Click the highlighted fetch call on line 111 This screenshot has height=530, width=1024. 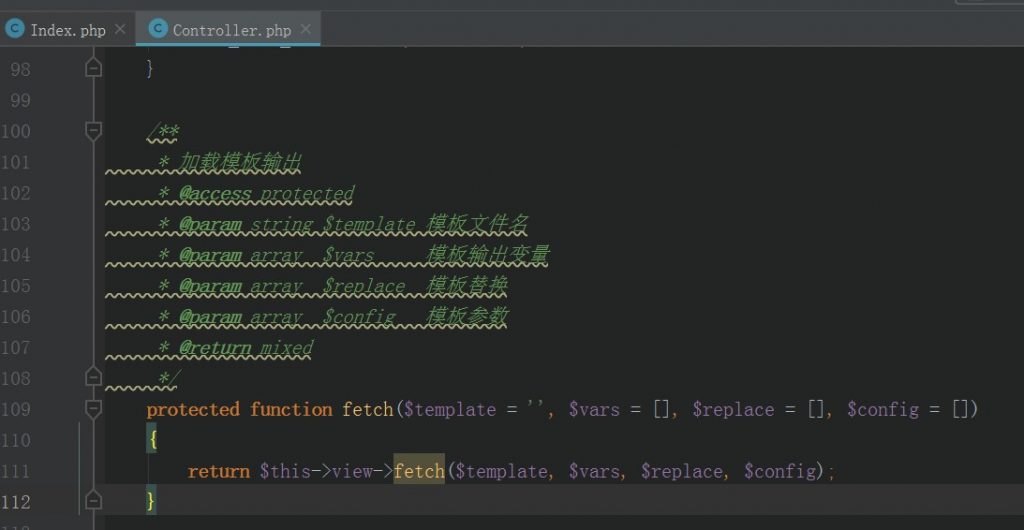[x=419, y=471]
